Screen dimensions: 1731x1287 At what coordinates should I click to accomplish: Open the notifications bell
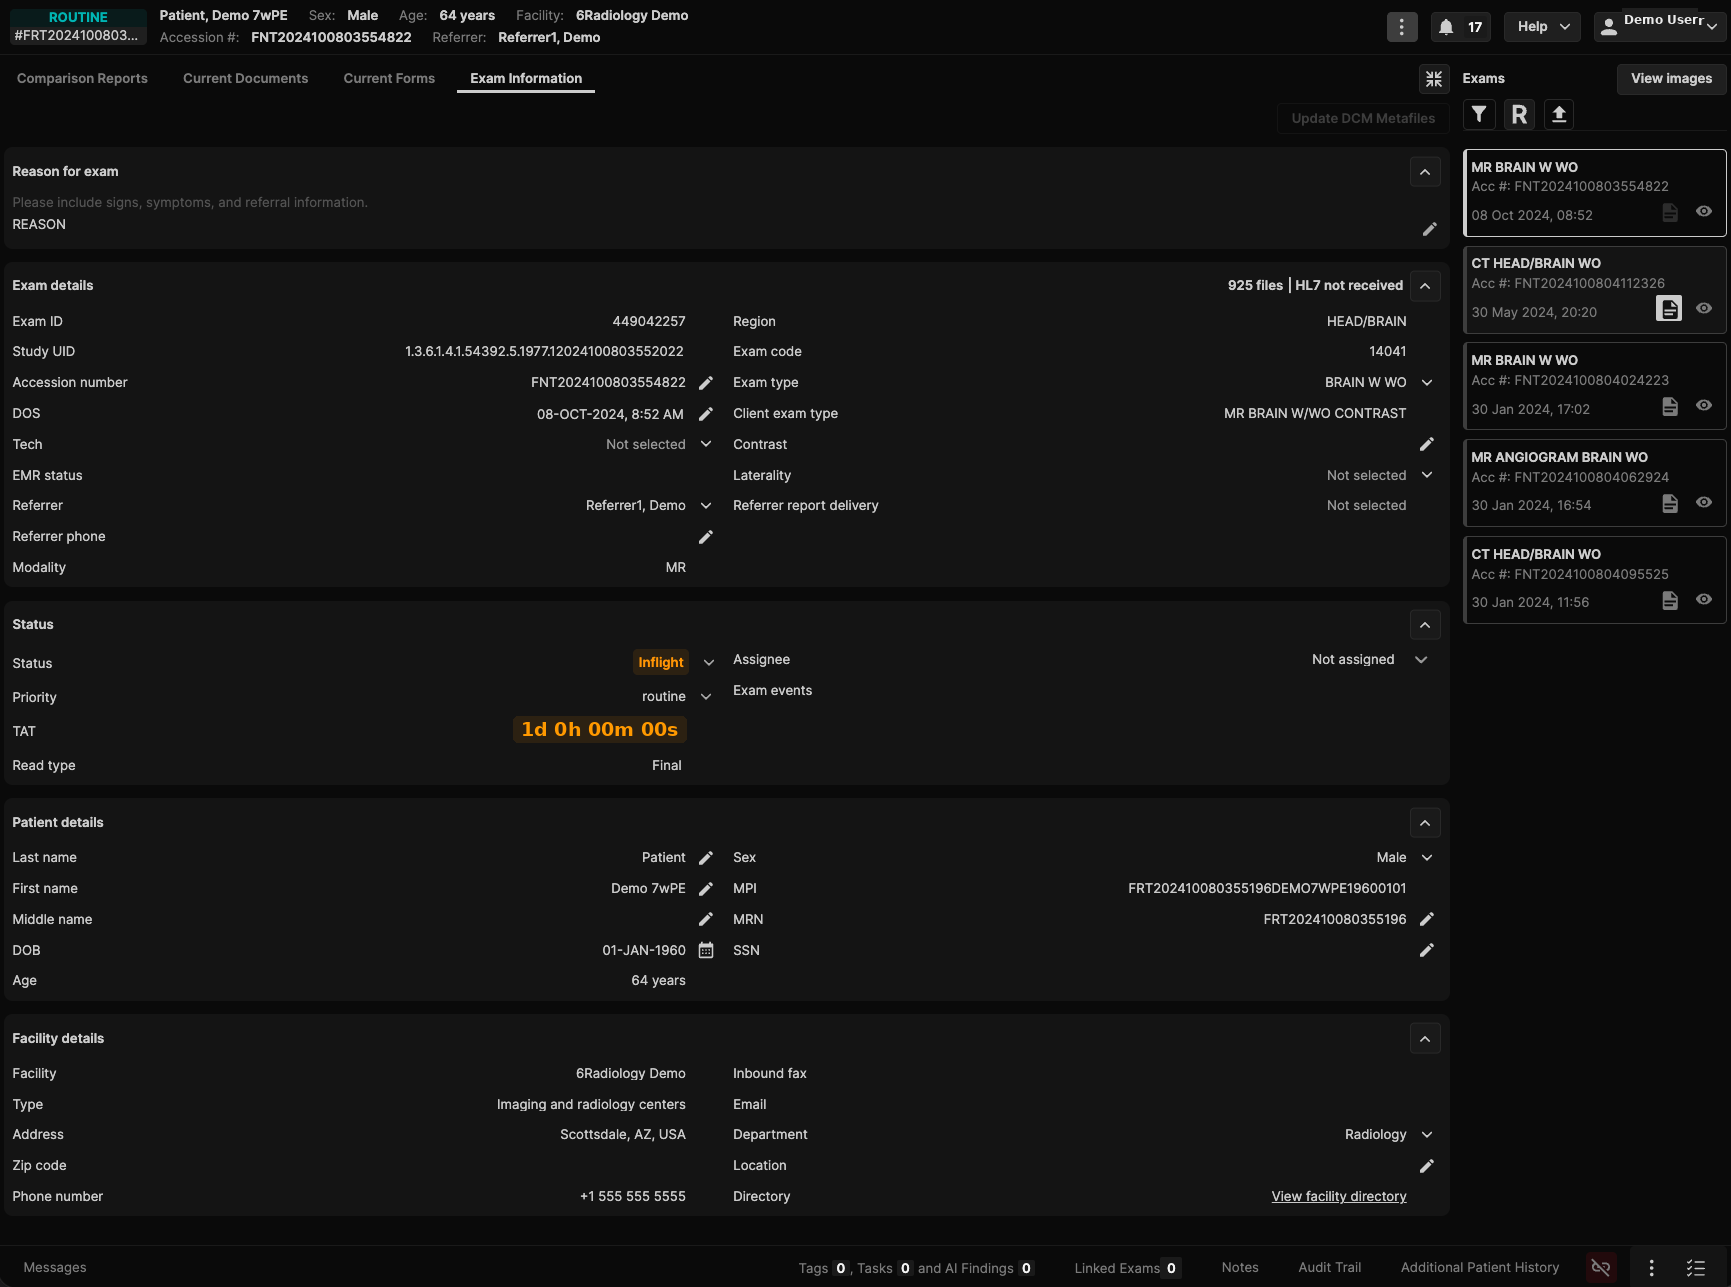click(x=1461, y=27)
